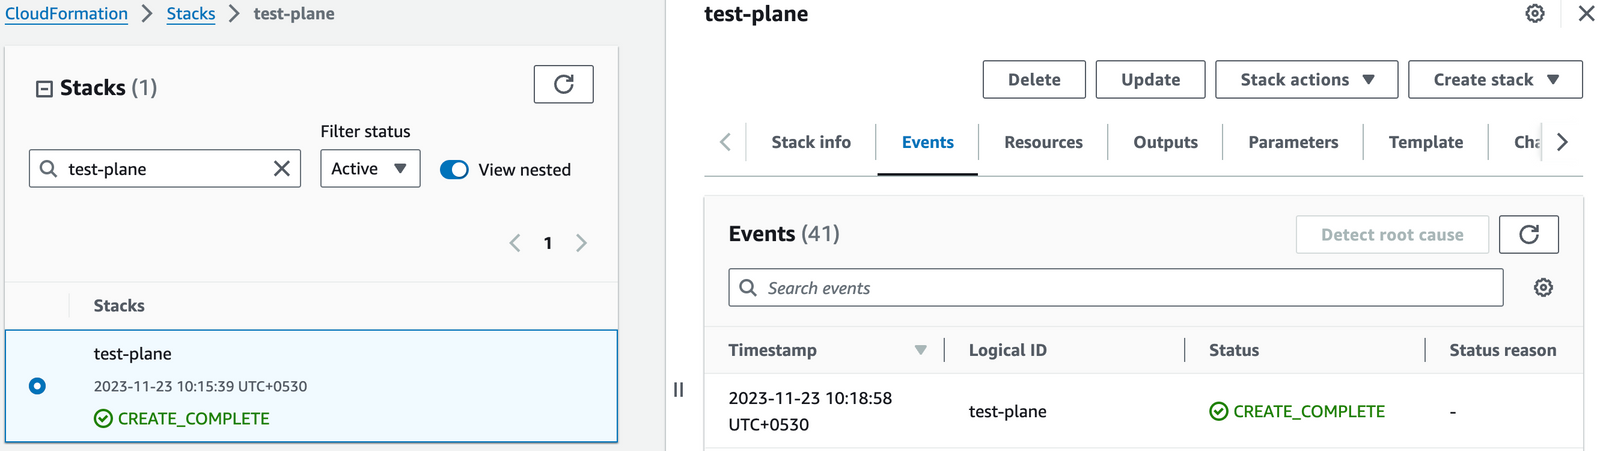Screen dimensions: 1600x451
Task: Sort events by Timestamp arrow
Action: pyautogui.click(x=920, y=350)
